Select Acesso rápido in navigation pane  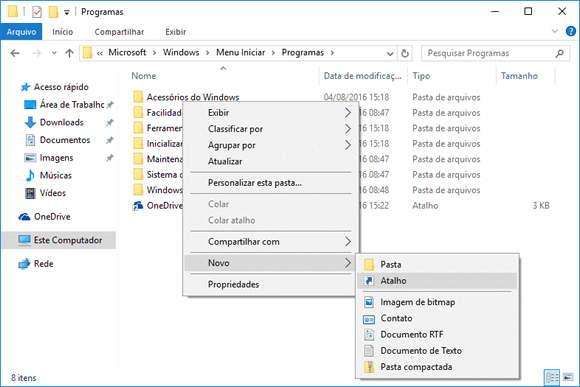click(61, 87)
